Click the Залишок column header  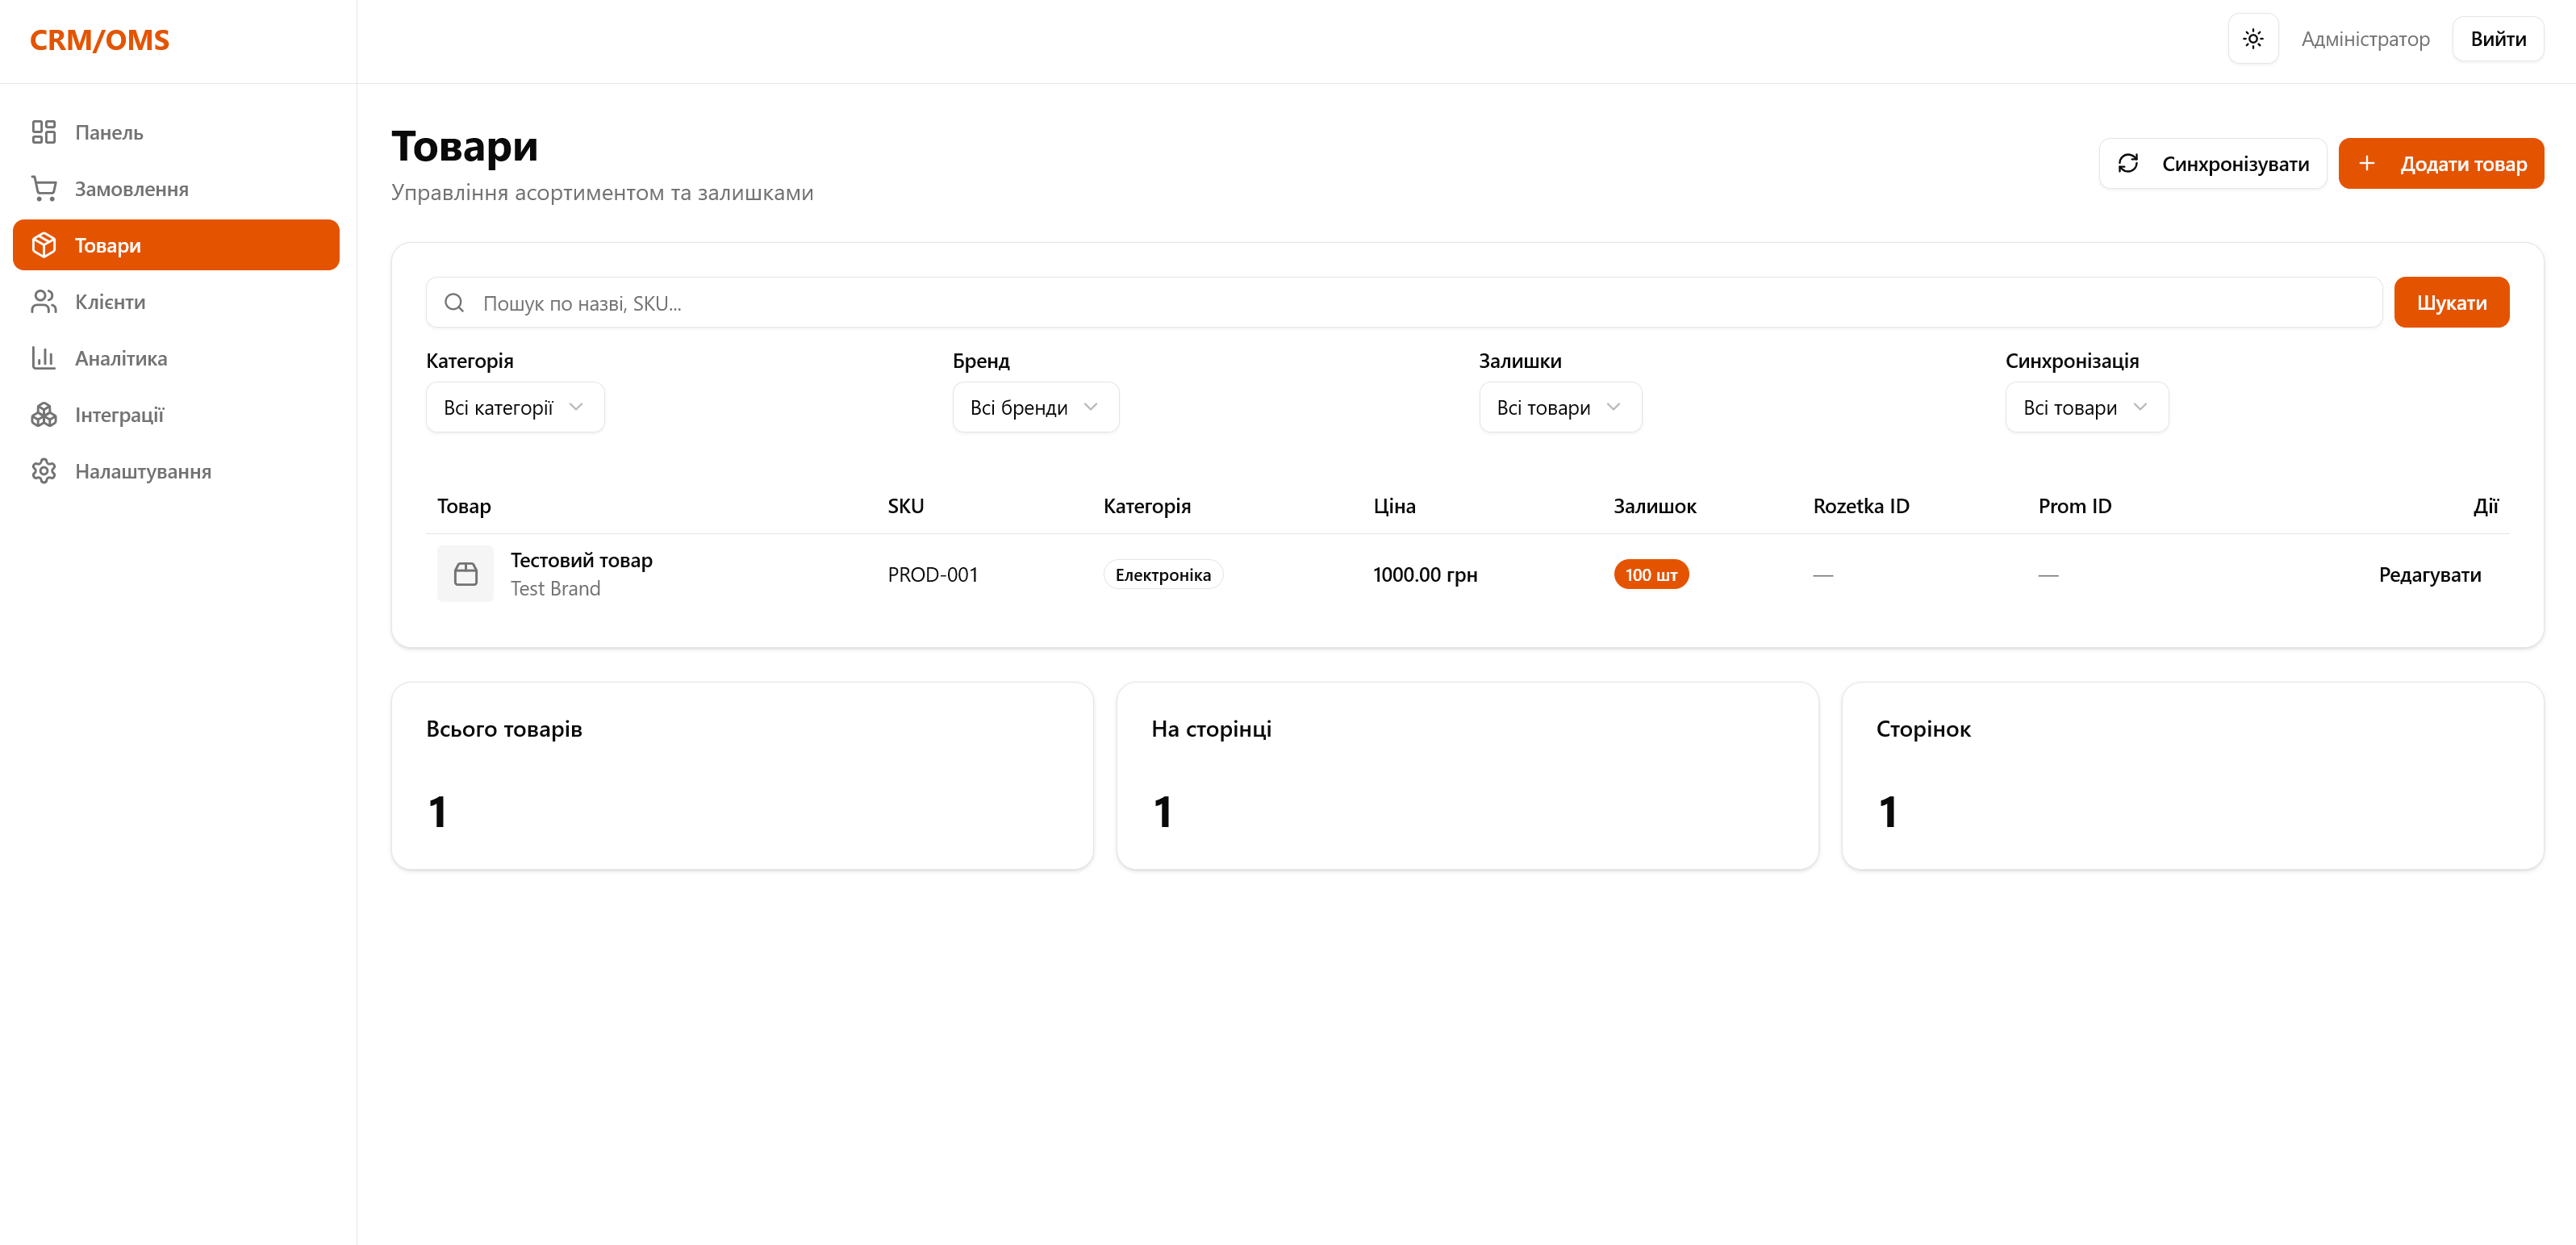pos(1654,506)
